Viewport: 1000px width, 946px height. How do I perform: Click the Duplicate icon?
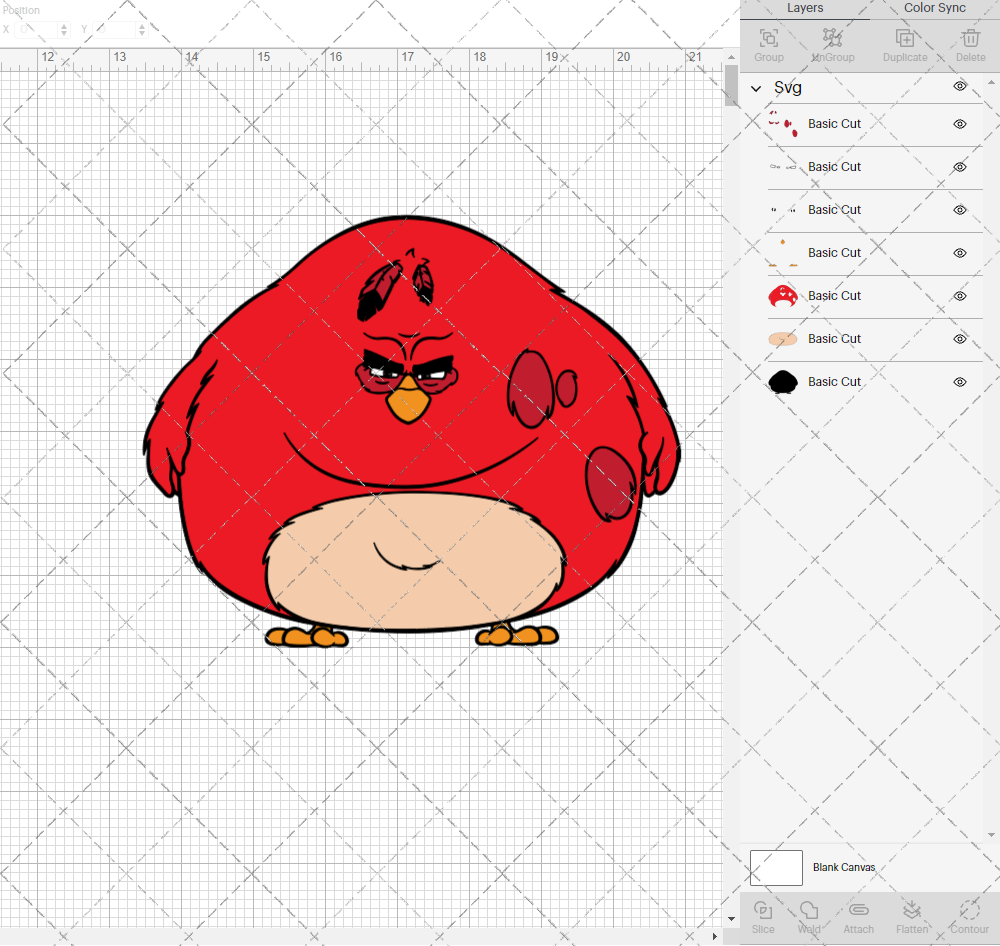click(x=905, y=38)
